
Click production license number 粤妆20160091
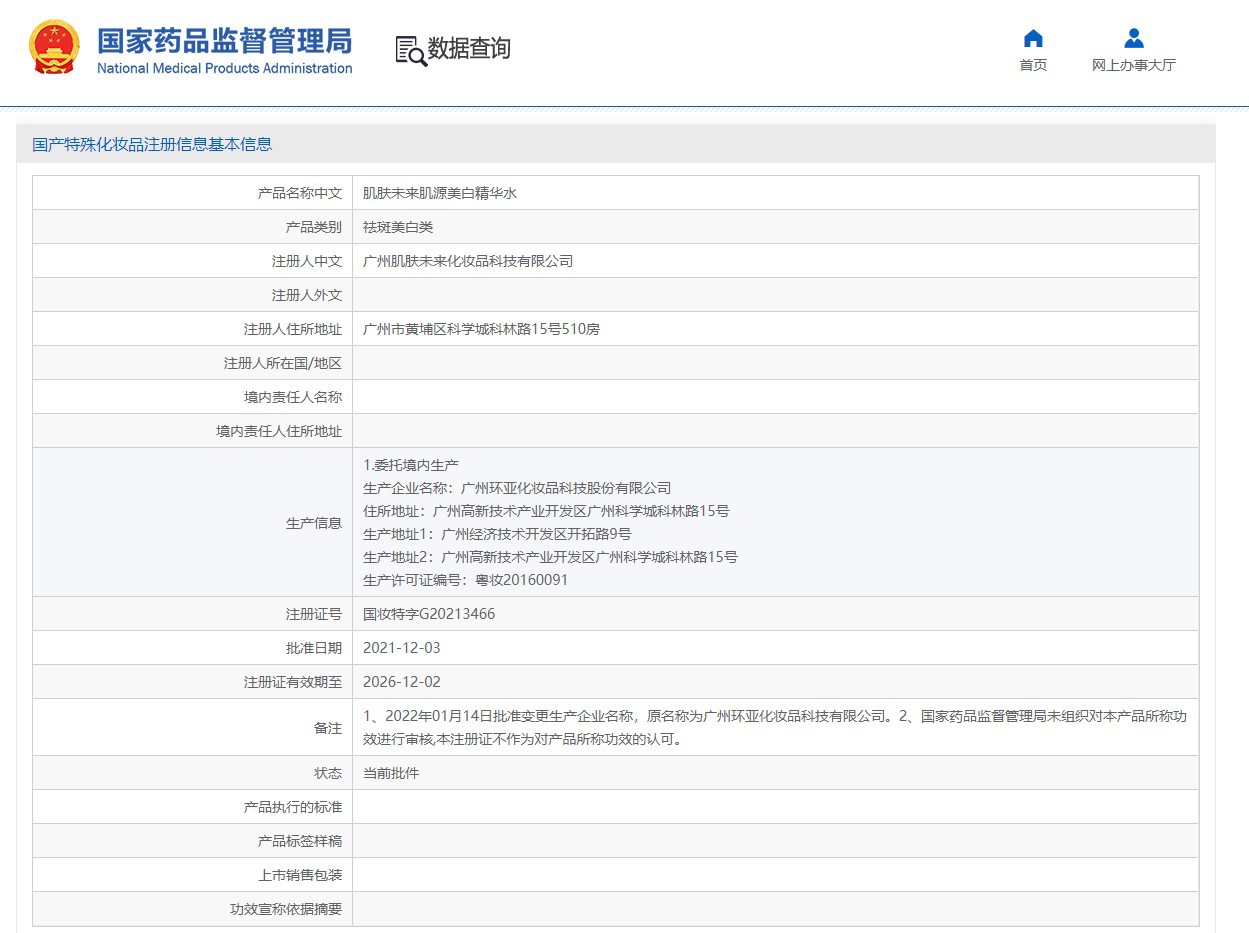tap(521, 580)
